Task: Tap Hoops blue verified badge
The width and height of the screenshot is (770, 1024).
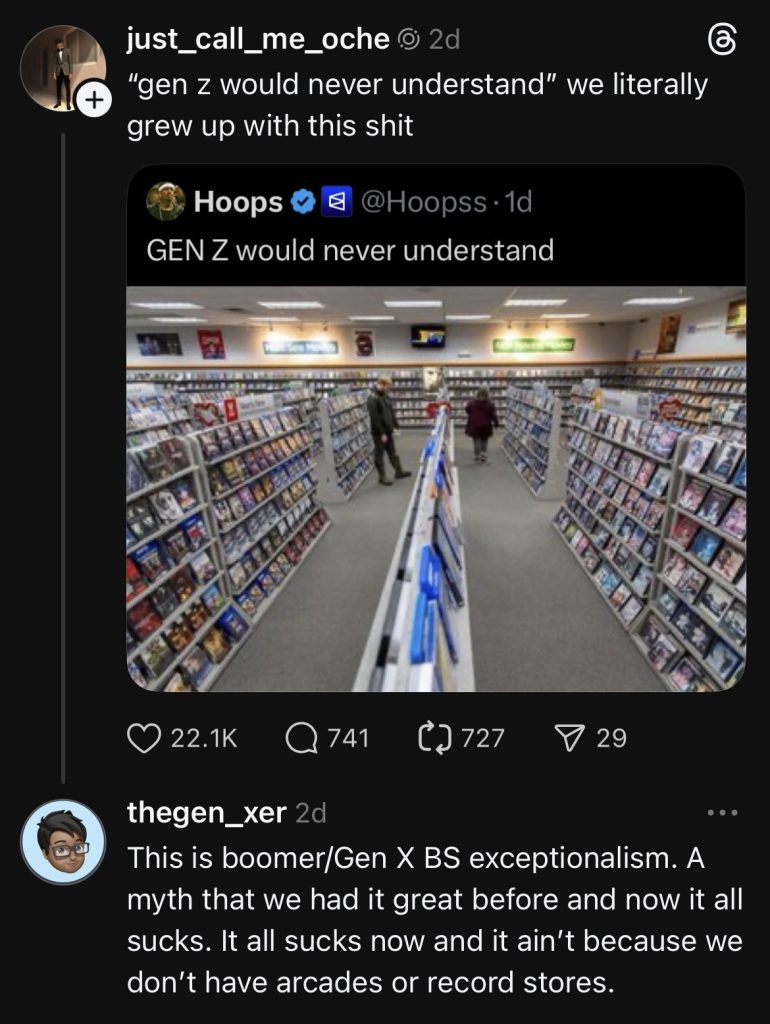Action: click(x=301, y=203)
